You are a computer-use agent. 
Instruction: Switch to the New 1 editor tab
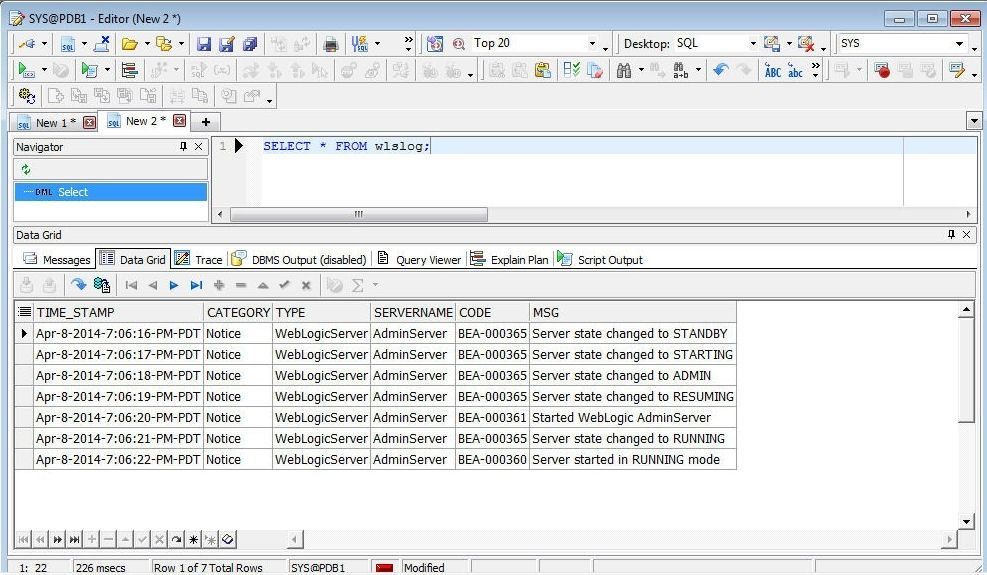click(x=55, y=122)
